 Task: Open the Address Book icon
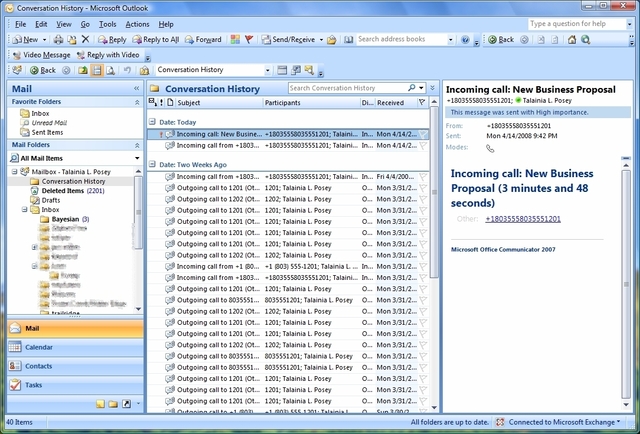pyautogui.click(x=348, y=40)
